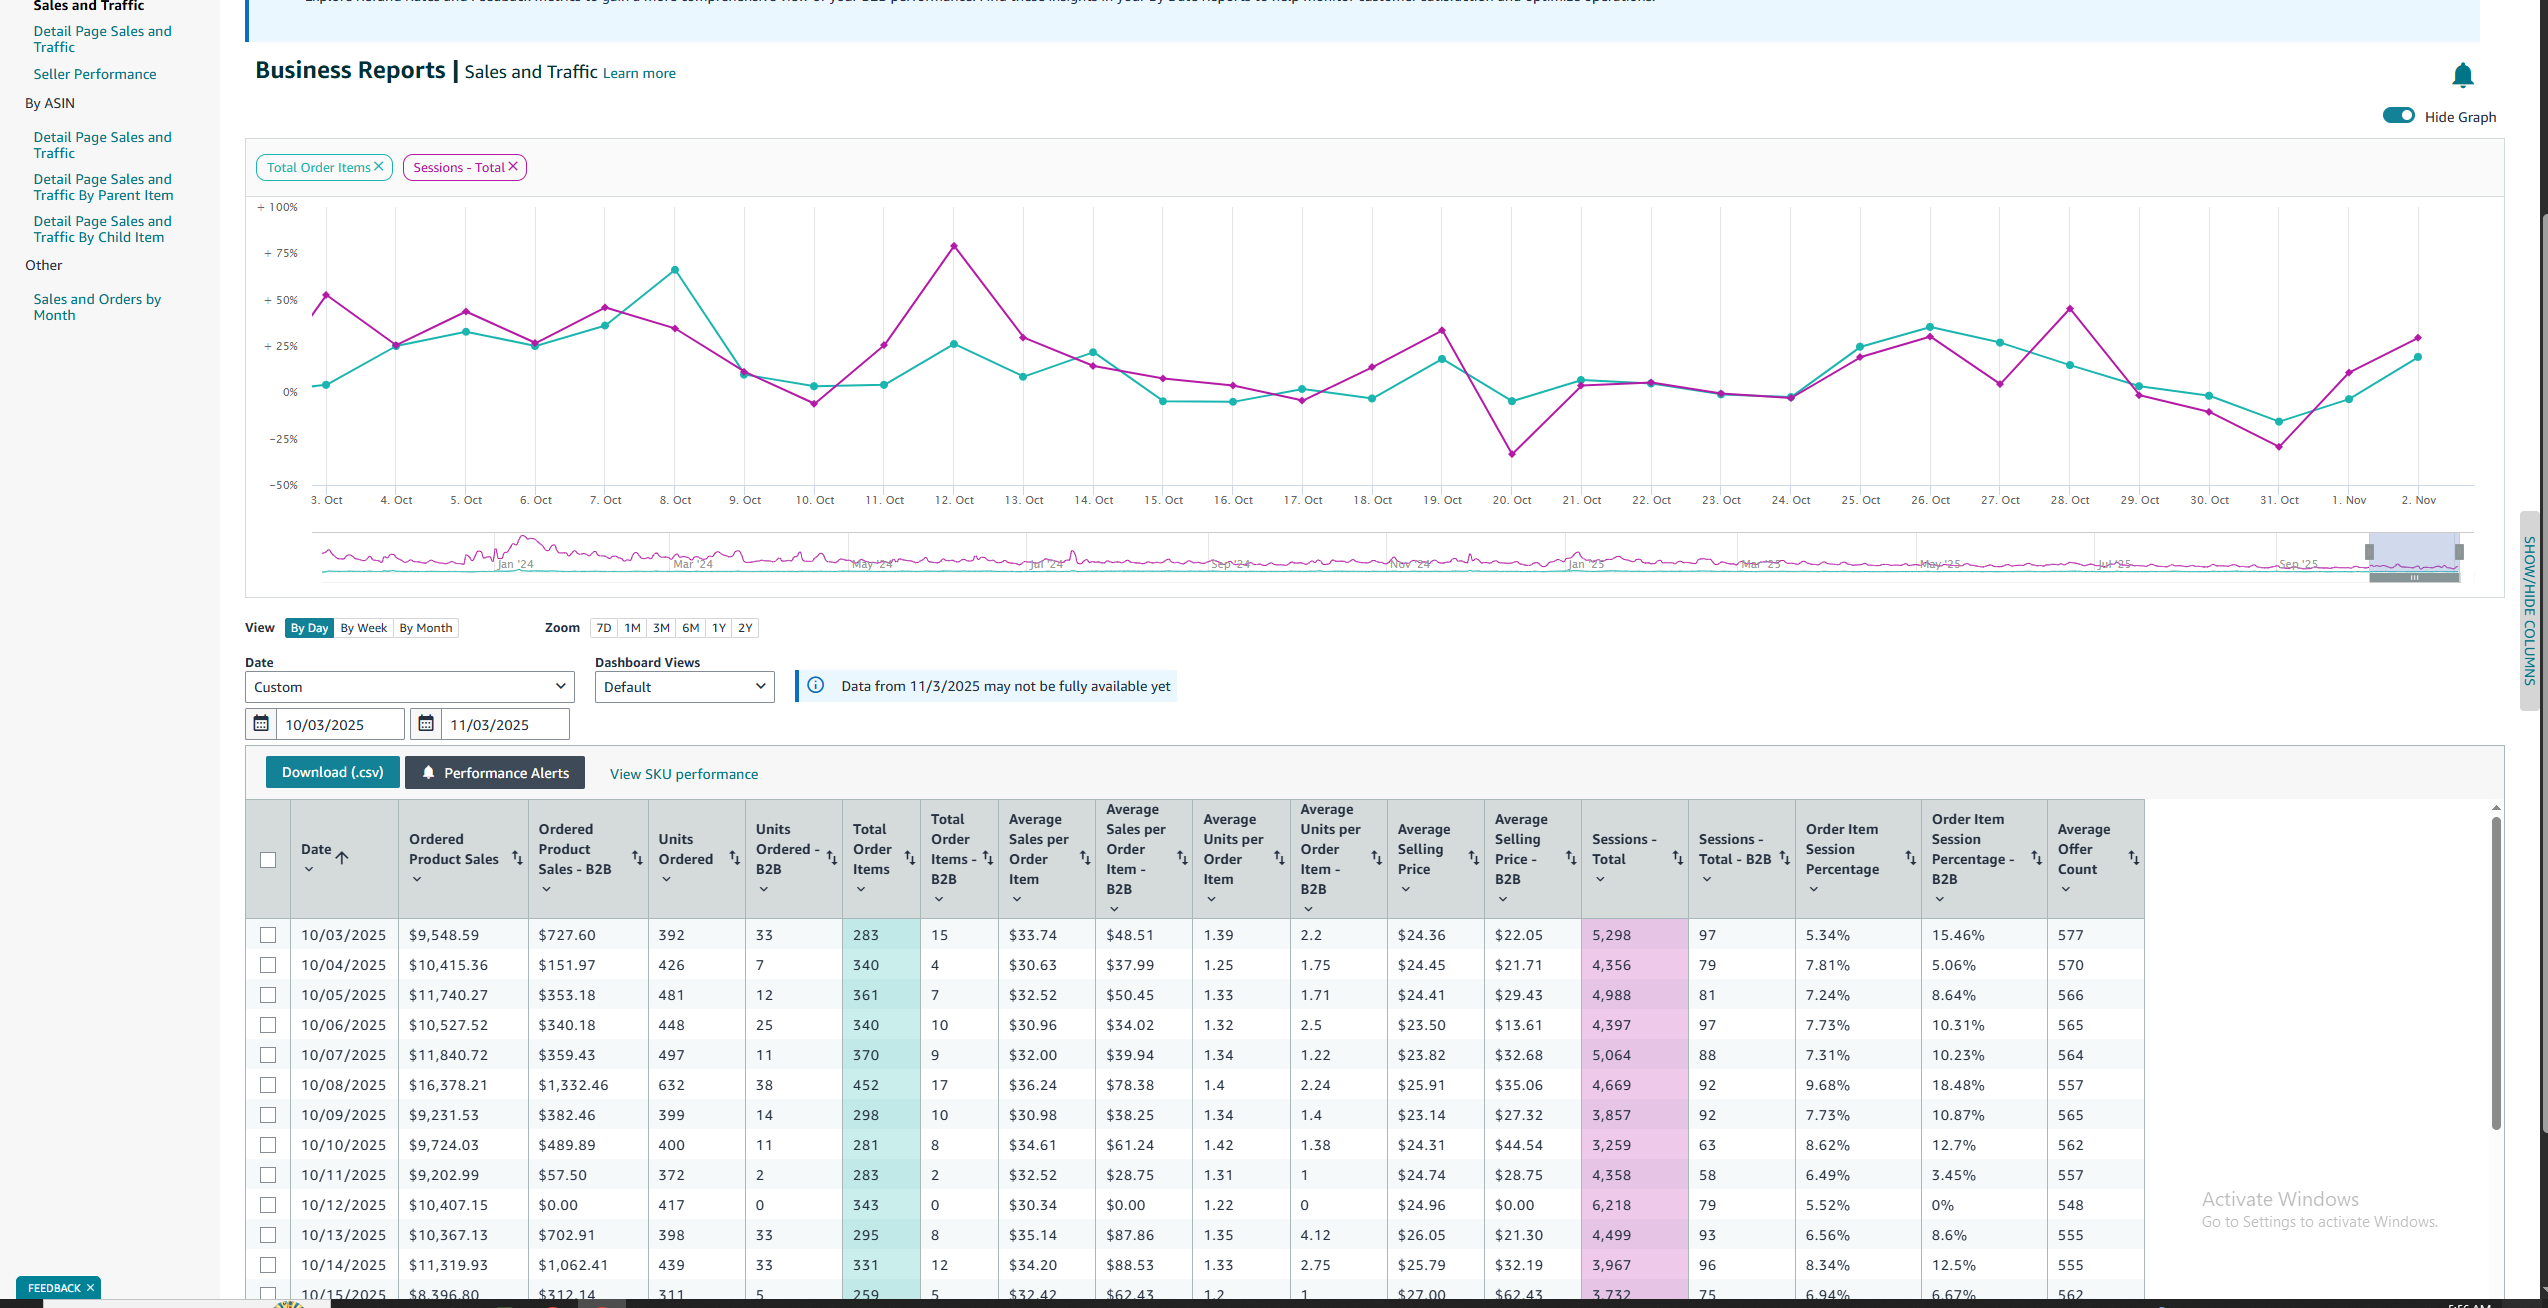2548x1308 pixels.
Task: Click the start date 10/03/2025 field
Action: click(340, 724)
